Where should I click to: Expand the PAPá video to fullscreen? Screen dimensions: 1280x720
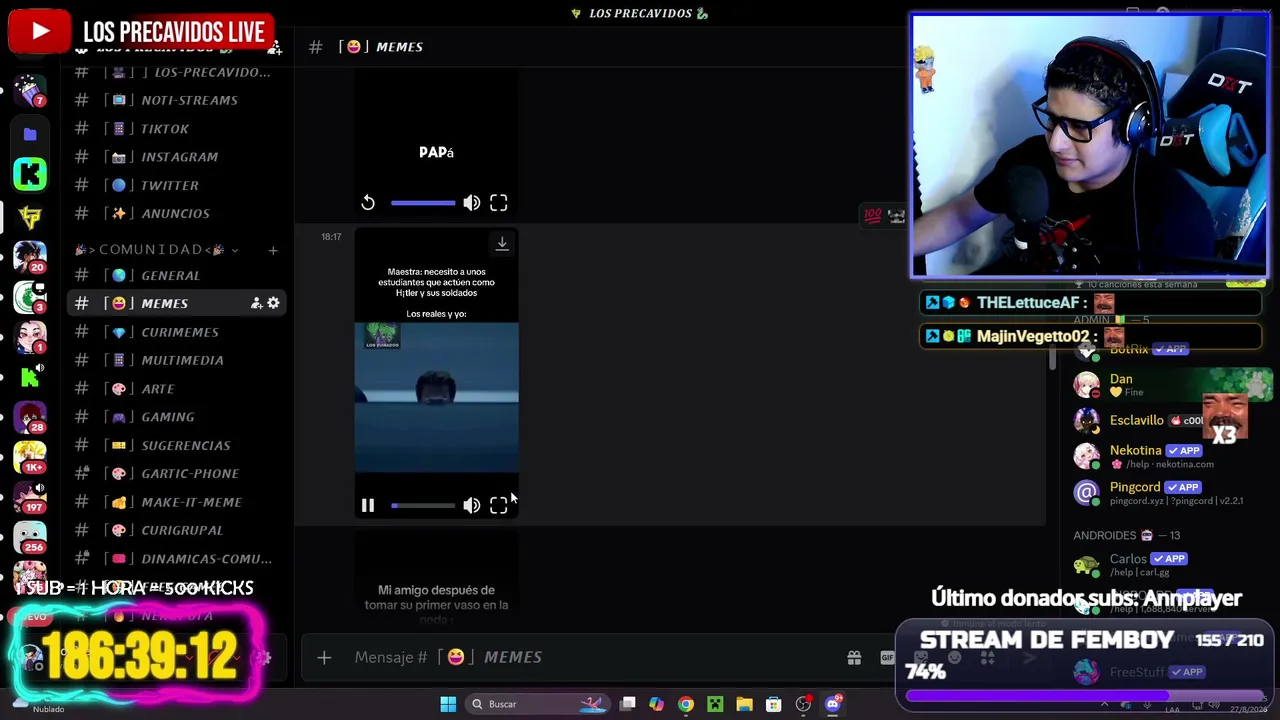tap(498, 203)
